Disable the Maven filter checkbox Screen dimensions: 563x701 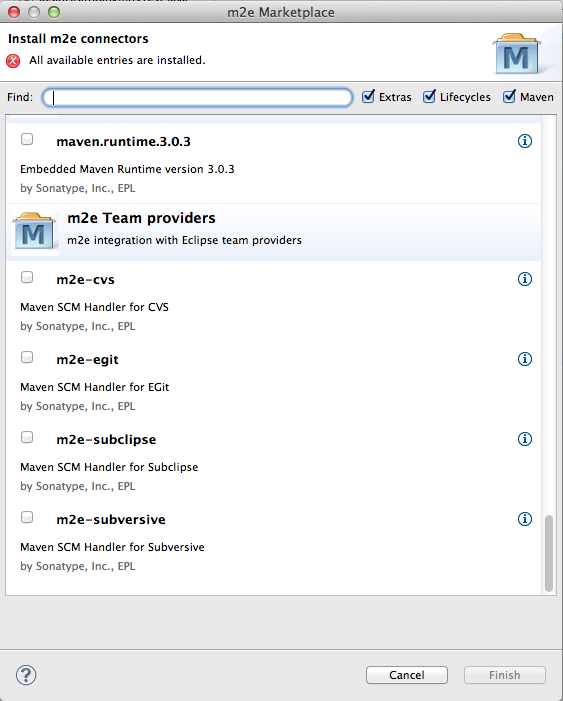point(509,97)
